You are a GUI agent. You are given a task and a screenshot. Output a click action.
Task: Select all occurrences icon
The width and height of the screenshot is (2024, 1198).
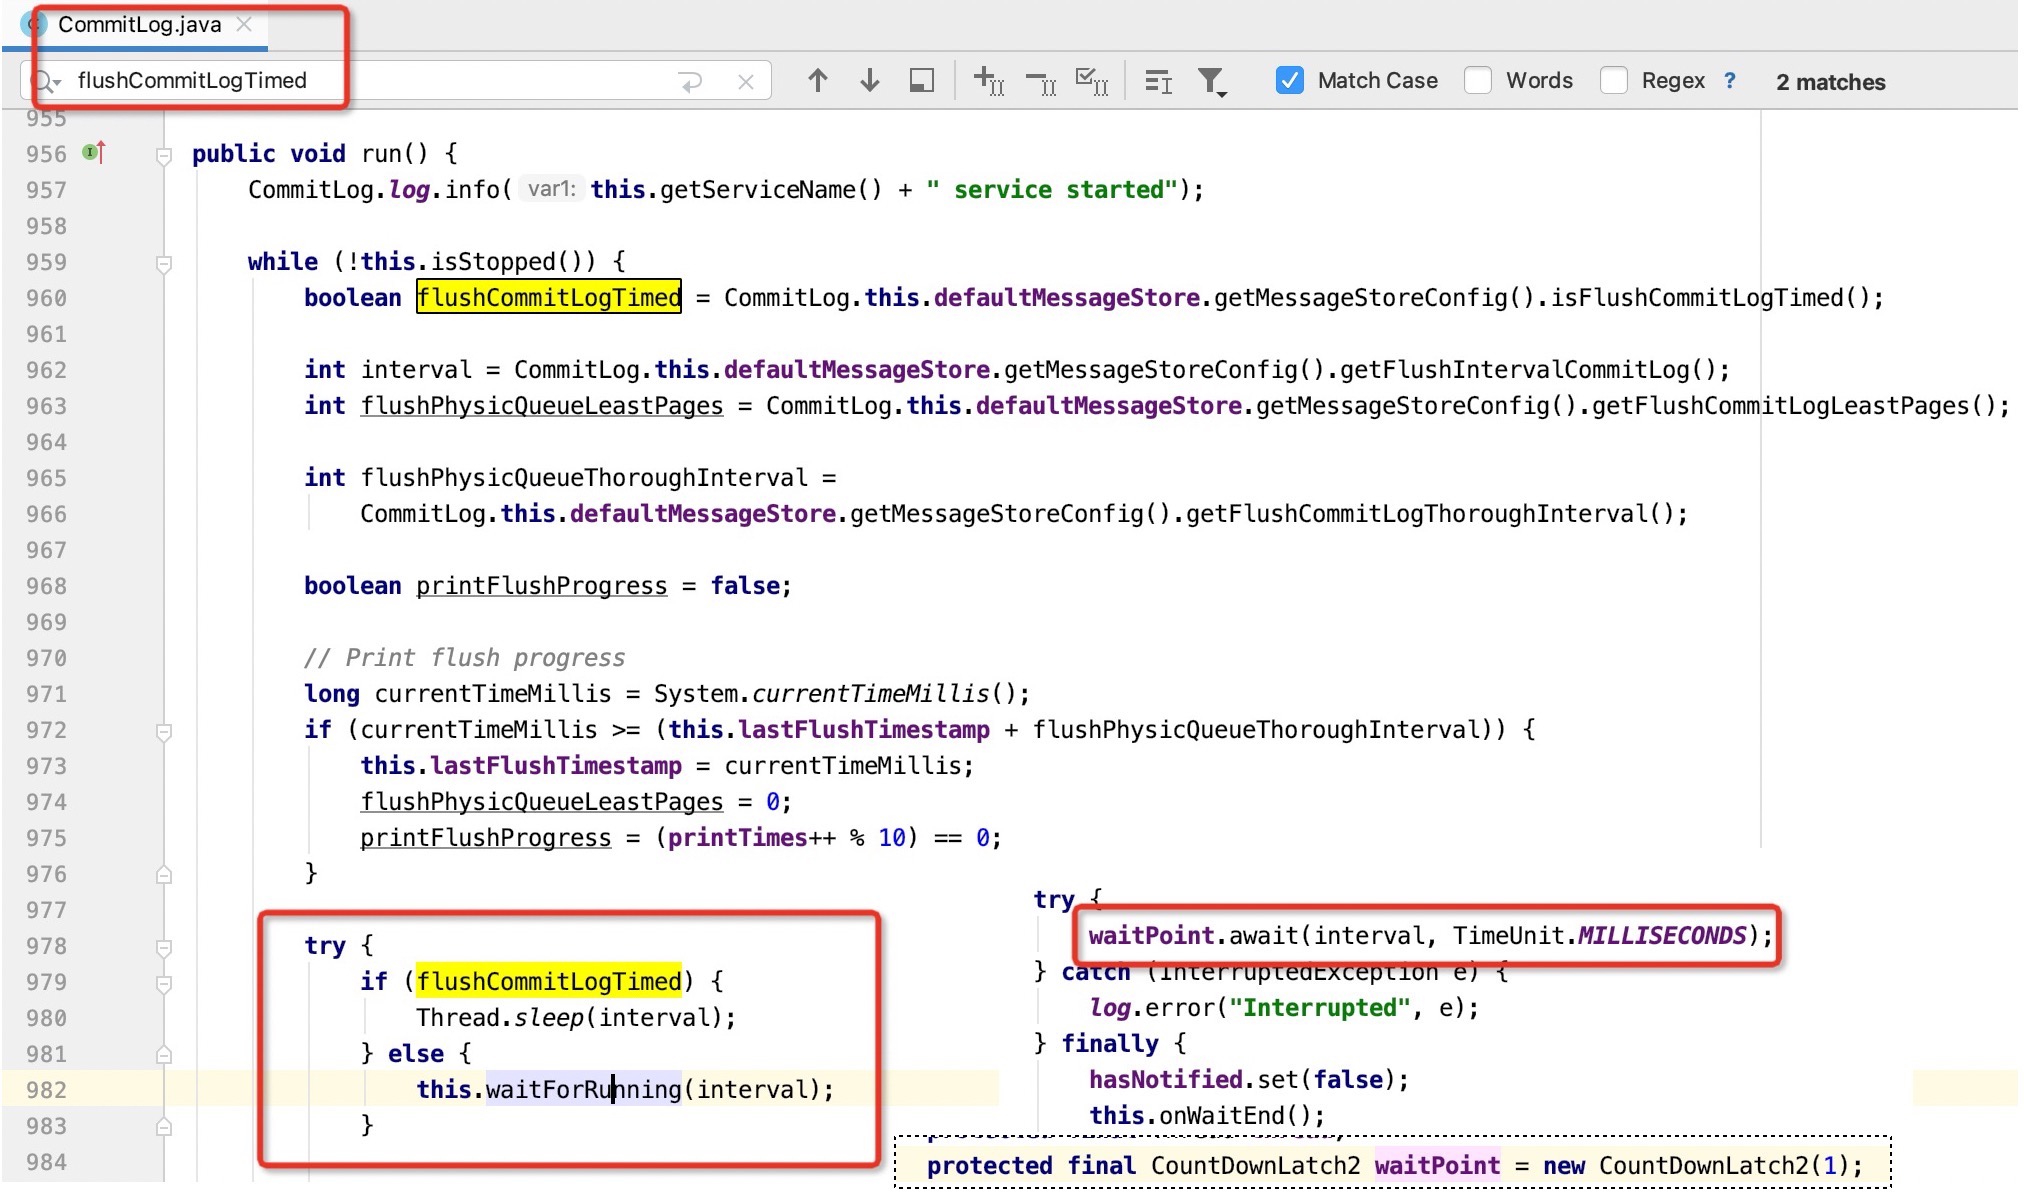tap(1091, 81)
